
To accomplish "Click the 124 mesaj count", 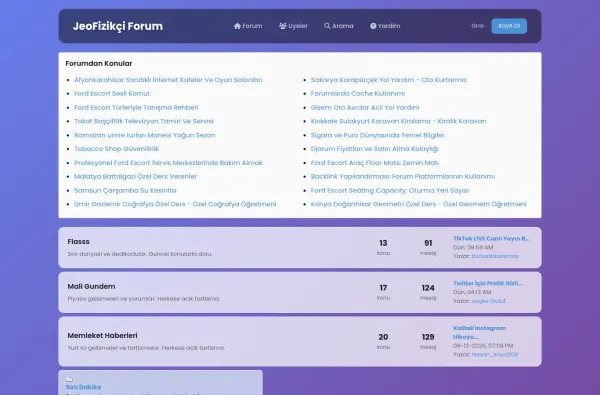I will tap(428, 292).
